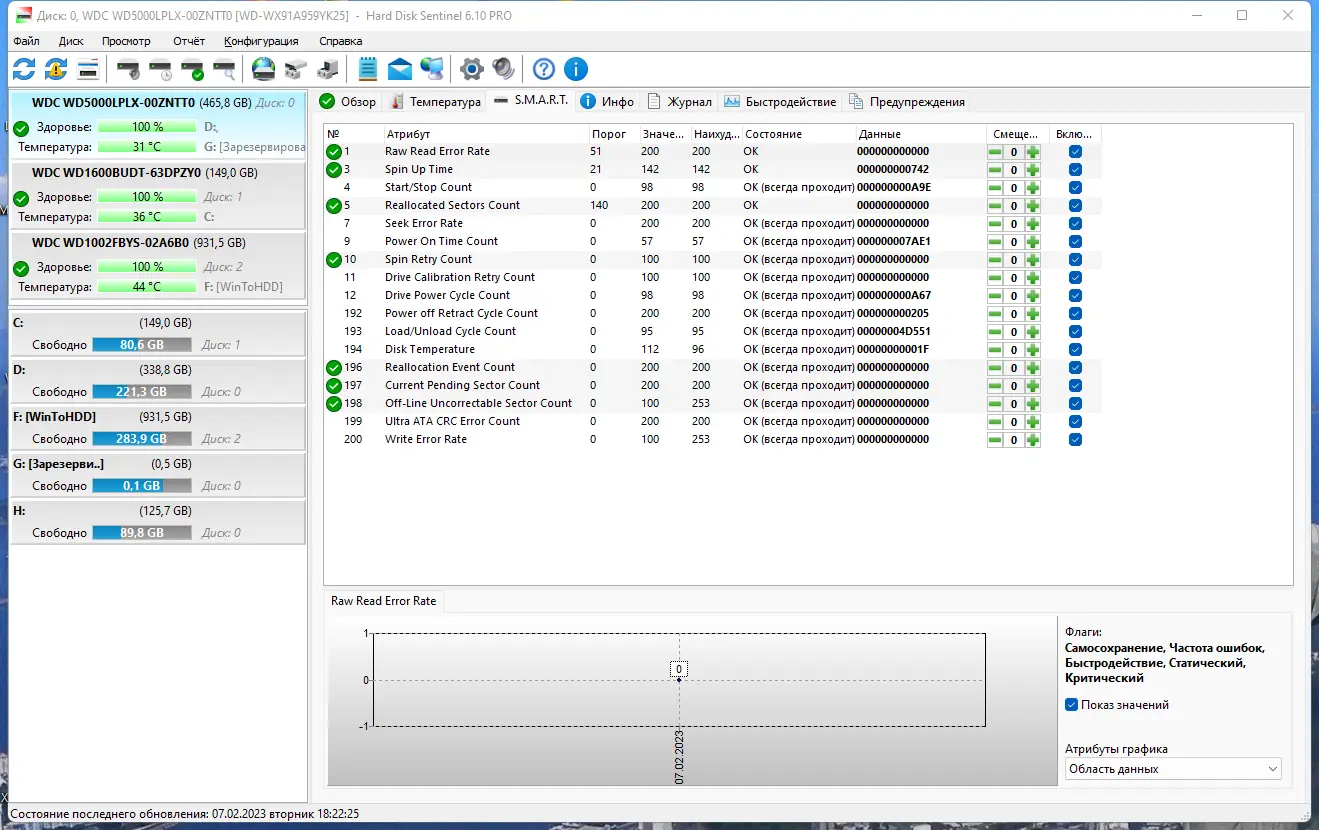
Task: Open the Просмотр menu
Action: tap(126, 41)
